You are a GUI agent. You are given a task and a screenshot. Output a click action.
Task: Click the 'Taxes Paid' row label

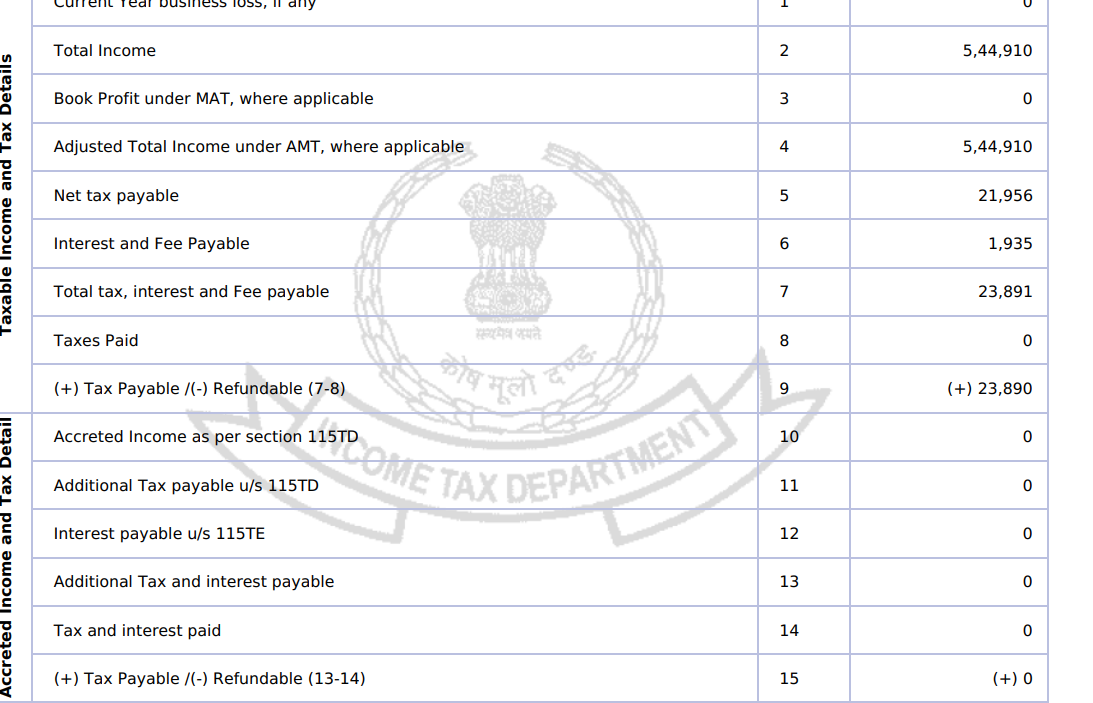[x=96, y=341]
